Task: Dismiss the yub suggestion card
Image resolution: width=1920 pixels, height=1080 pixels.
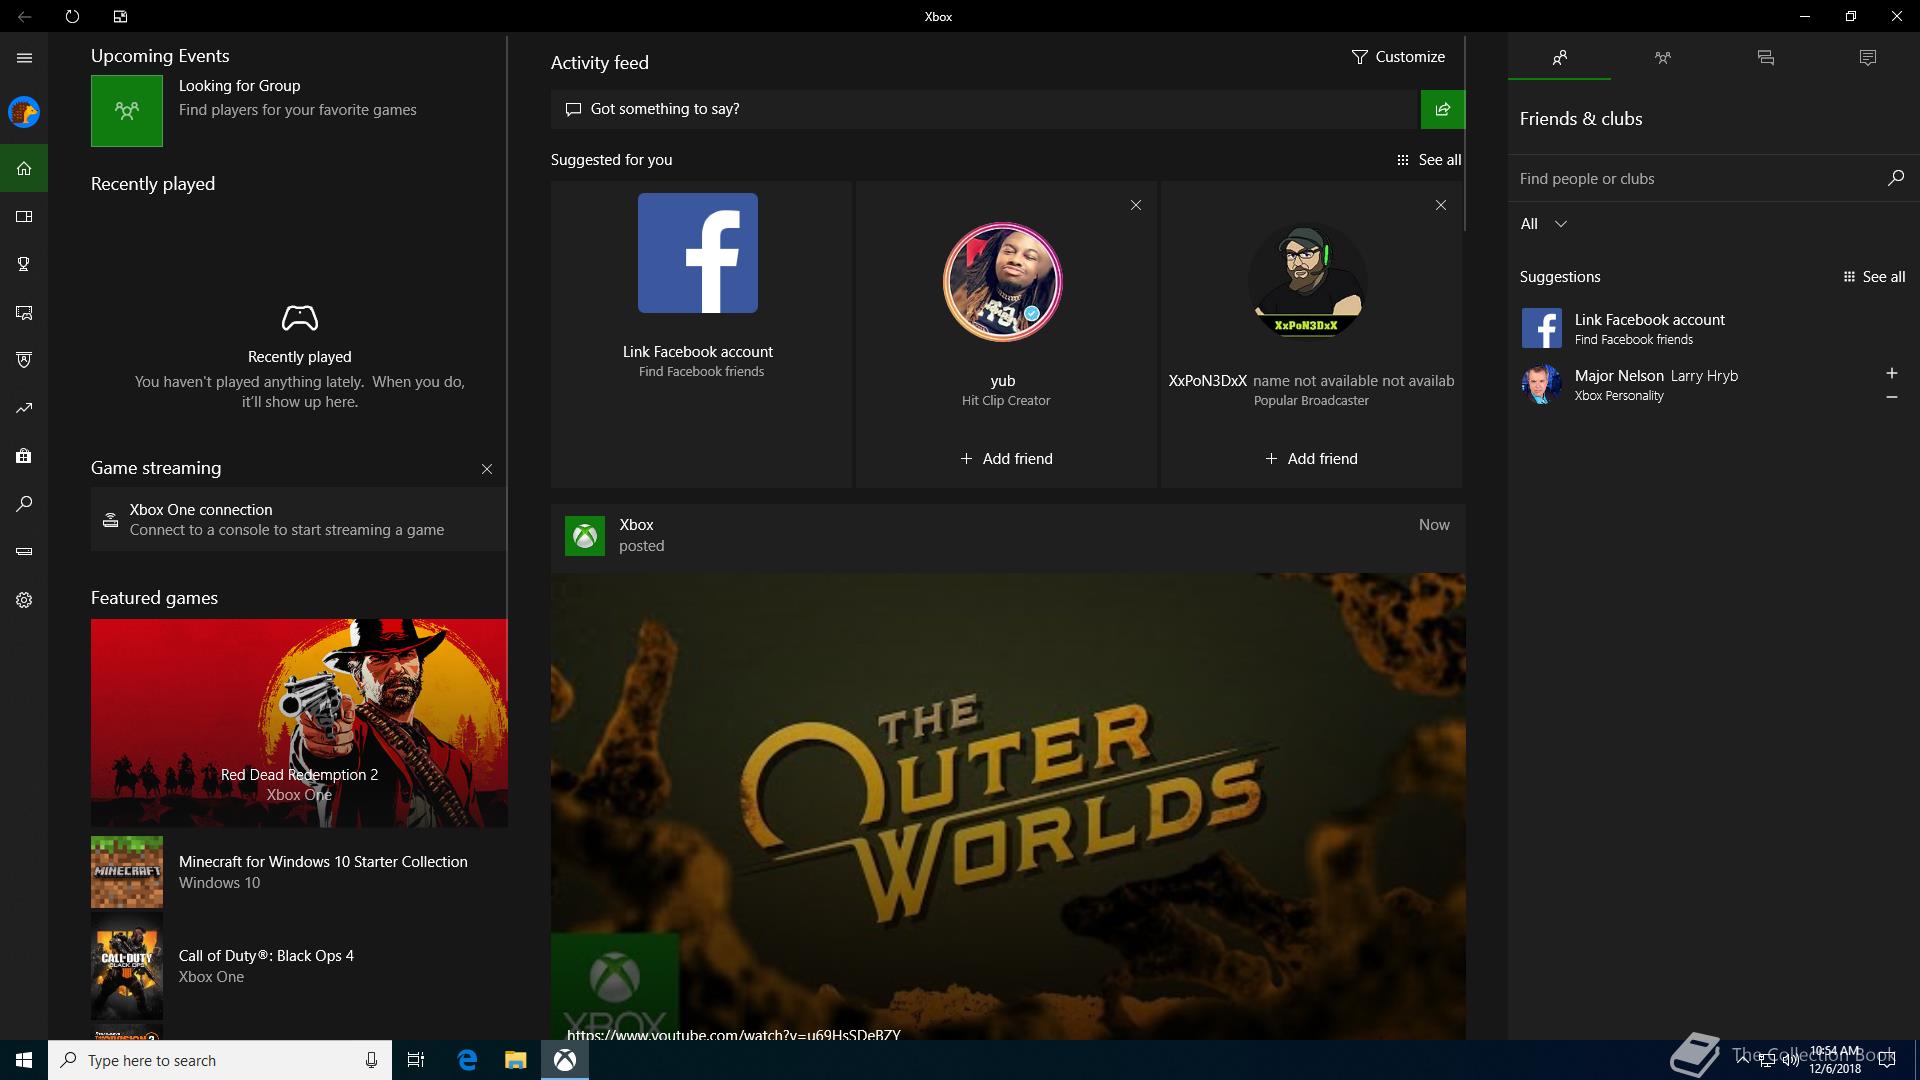Action: tap(1135, 205)
